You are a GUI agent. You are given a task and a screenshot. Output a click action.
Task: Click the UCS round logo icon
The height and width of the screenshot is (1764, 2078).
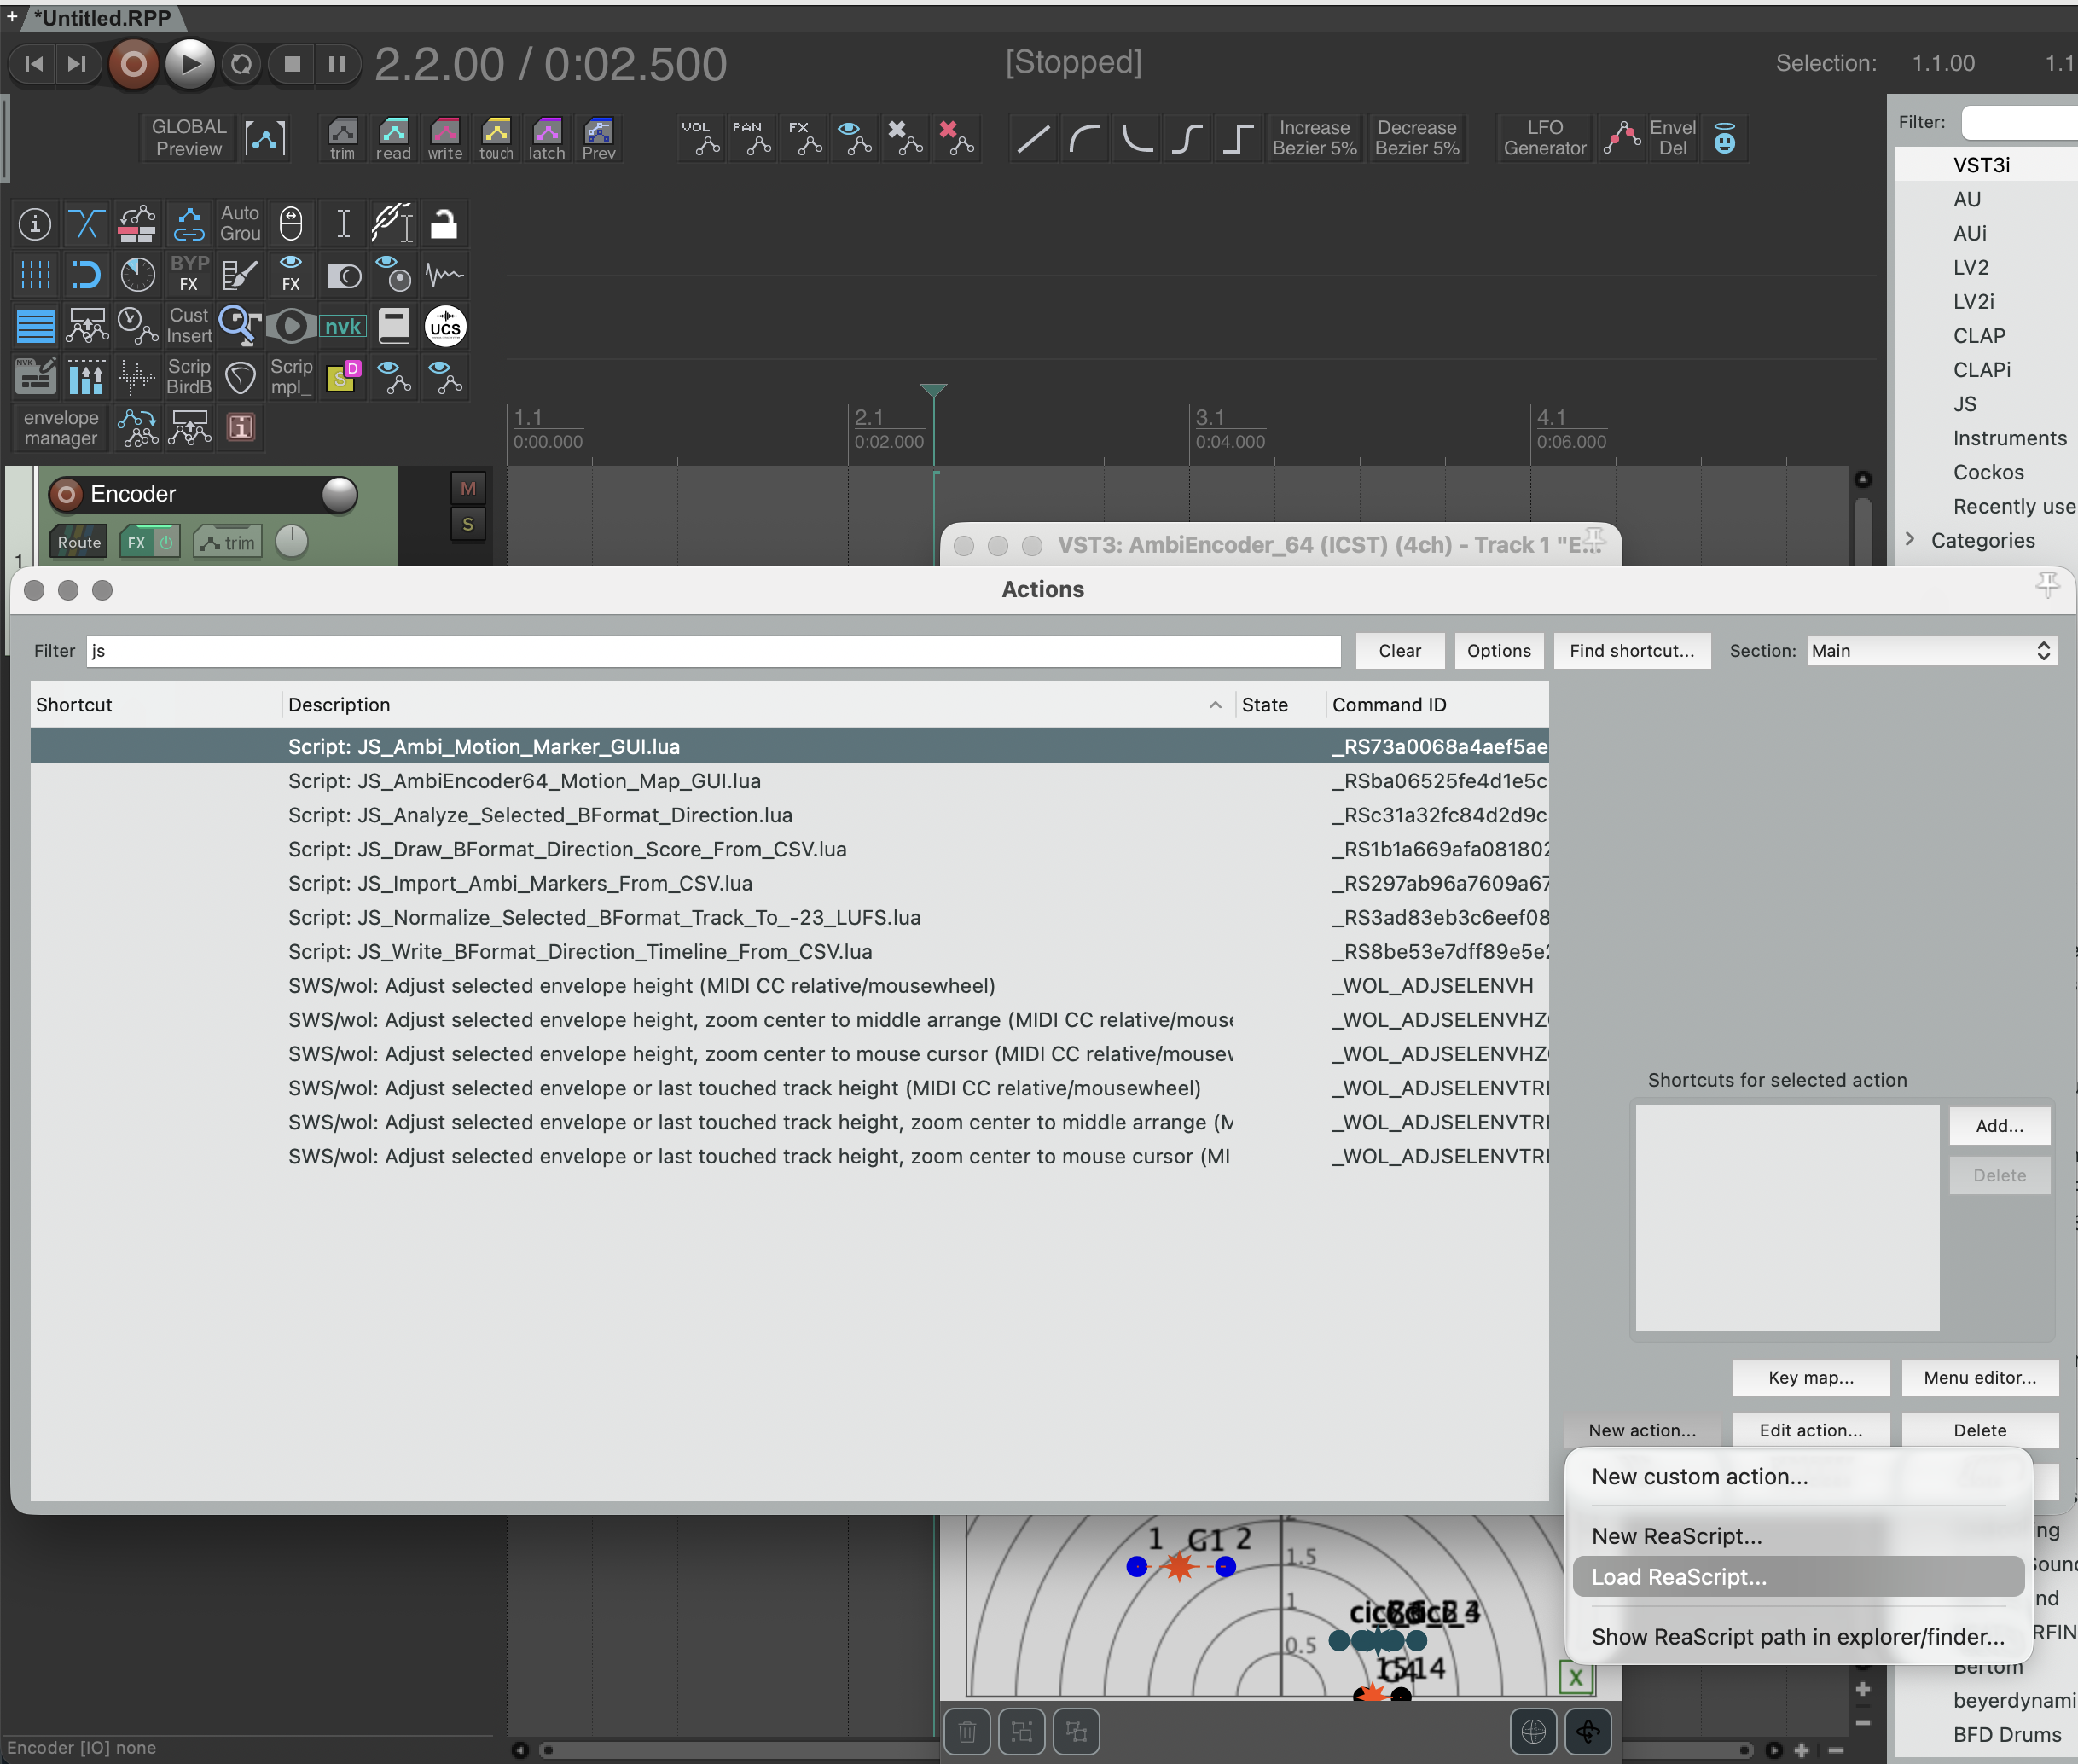tap(445, 327)
